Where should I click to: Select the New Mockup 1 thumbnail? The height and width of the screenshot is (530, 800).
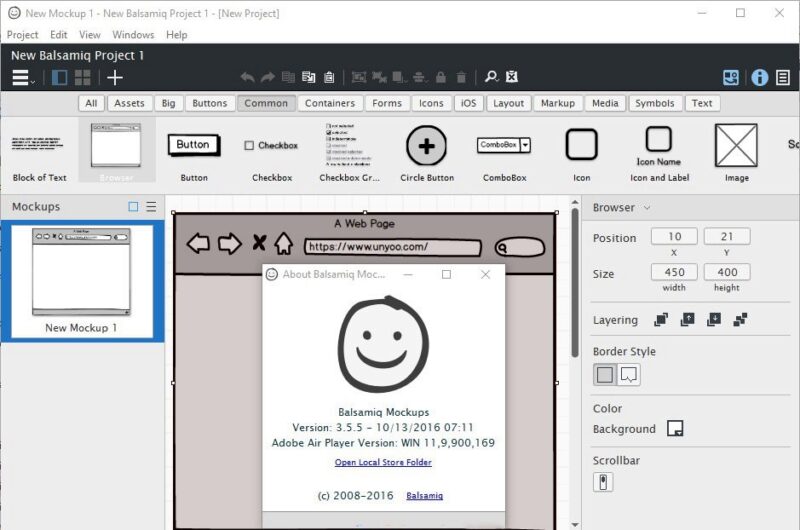[82, 281]
